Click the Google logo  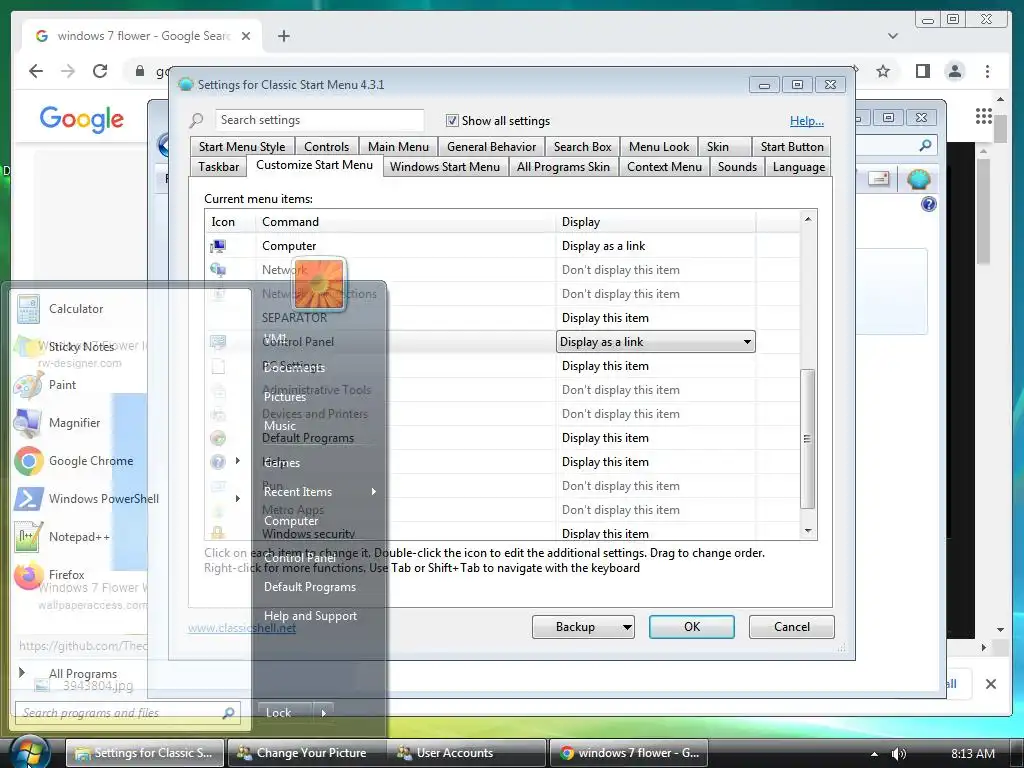tap(82, 119)
